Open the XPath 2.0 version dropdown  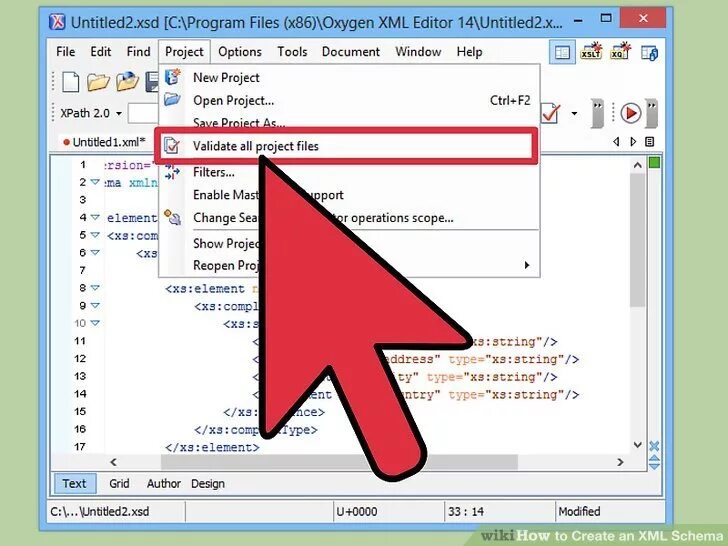(x=119, y=113)
